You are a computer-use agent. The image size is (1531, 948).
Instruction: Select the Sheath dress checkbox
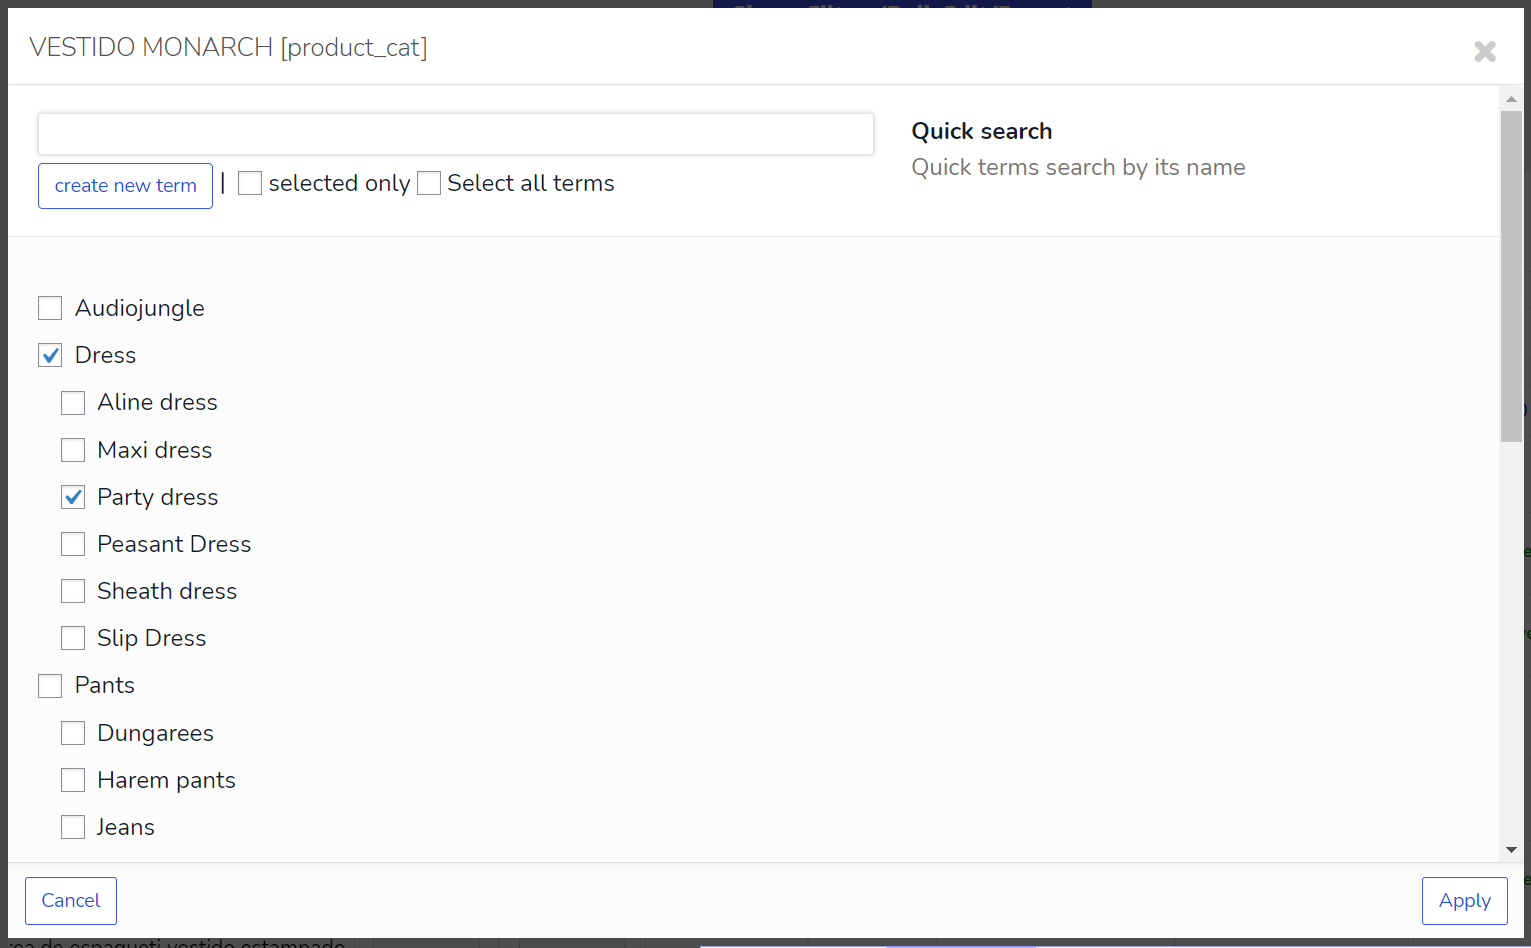pyautogui.click(x=73, y=591)
